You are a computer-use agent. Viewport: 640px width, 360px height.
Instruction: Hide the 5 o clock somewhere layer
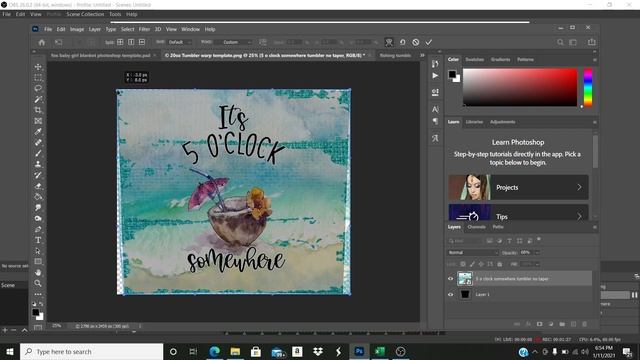tap(451, 279)
